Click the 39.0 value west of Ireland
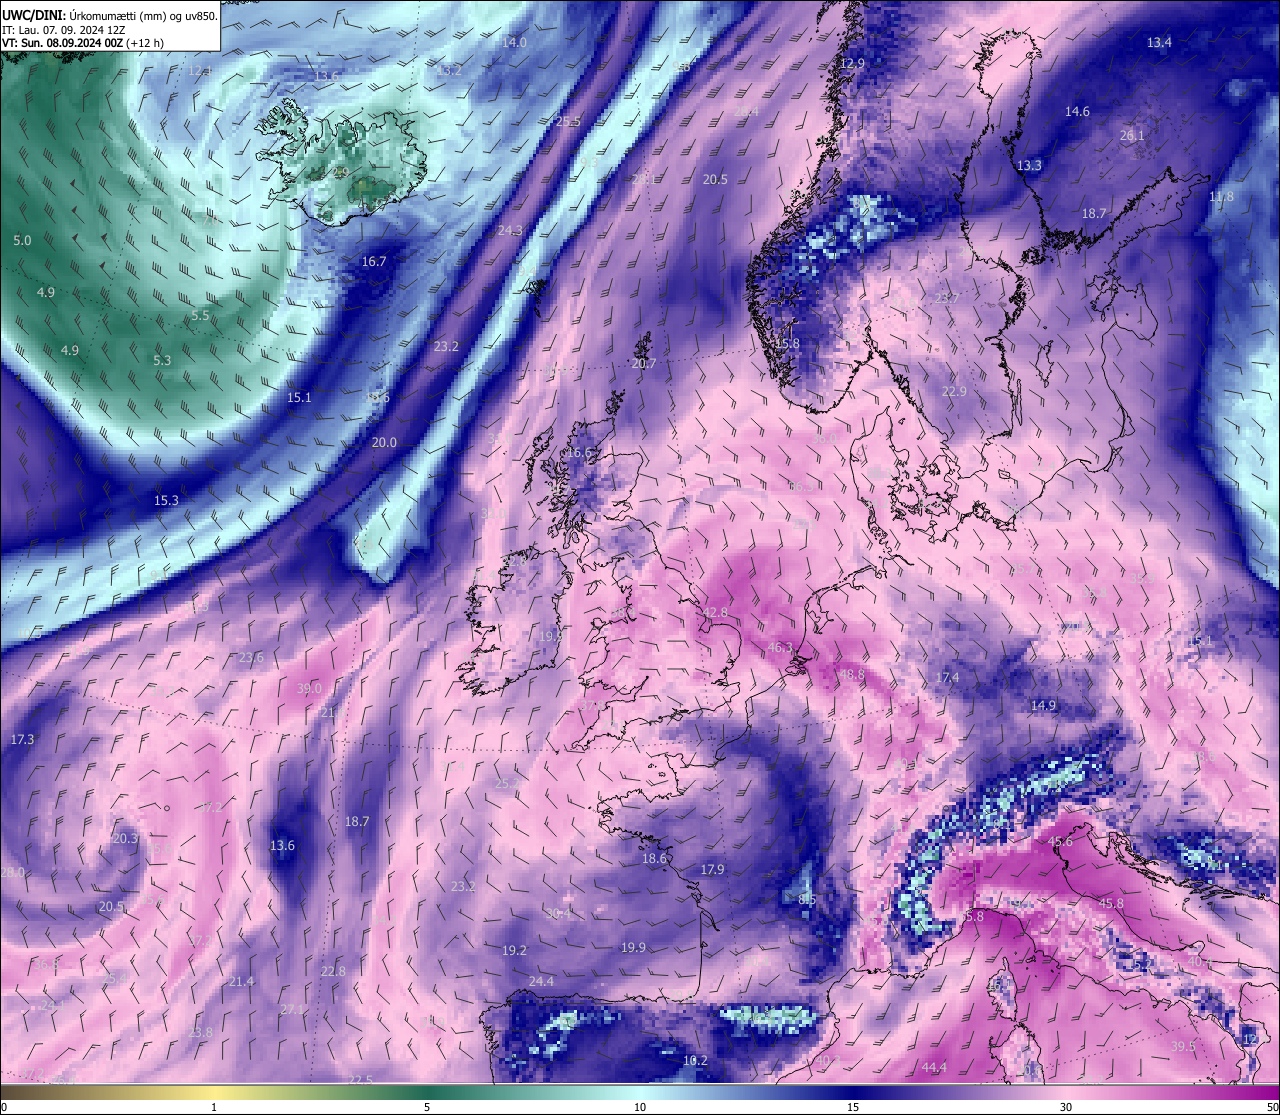This screenshot has width=1280, height=1115. (x=309, y=689)
